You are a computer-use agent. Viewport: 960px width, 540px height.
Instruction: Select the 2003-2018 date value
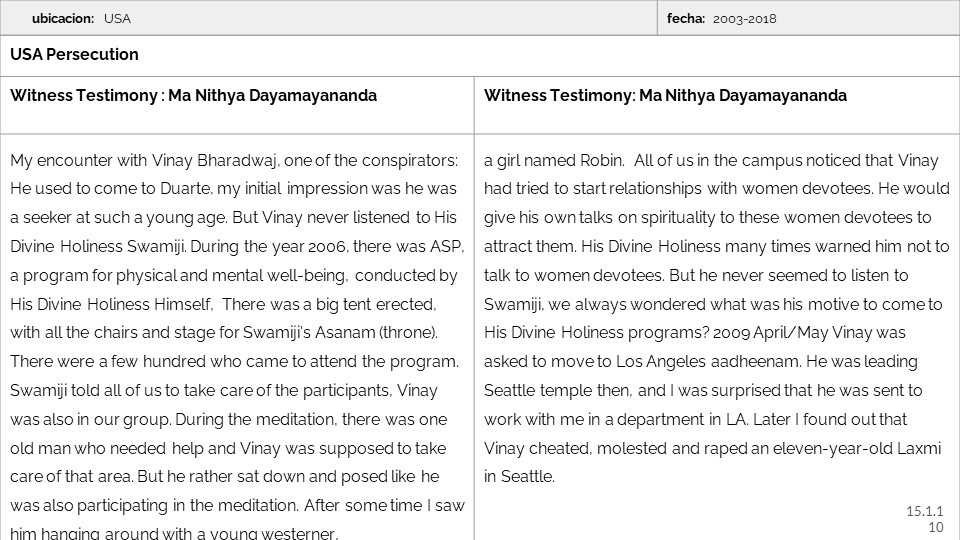(x=745, y=18)
